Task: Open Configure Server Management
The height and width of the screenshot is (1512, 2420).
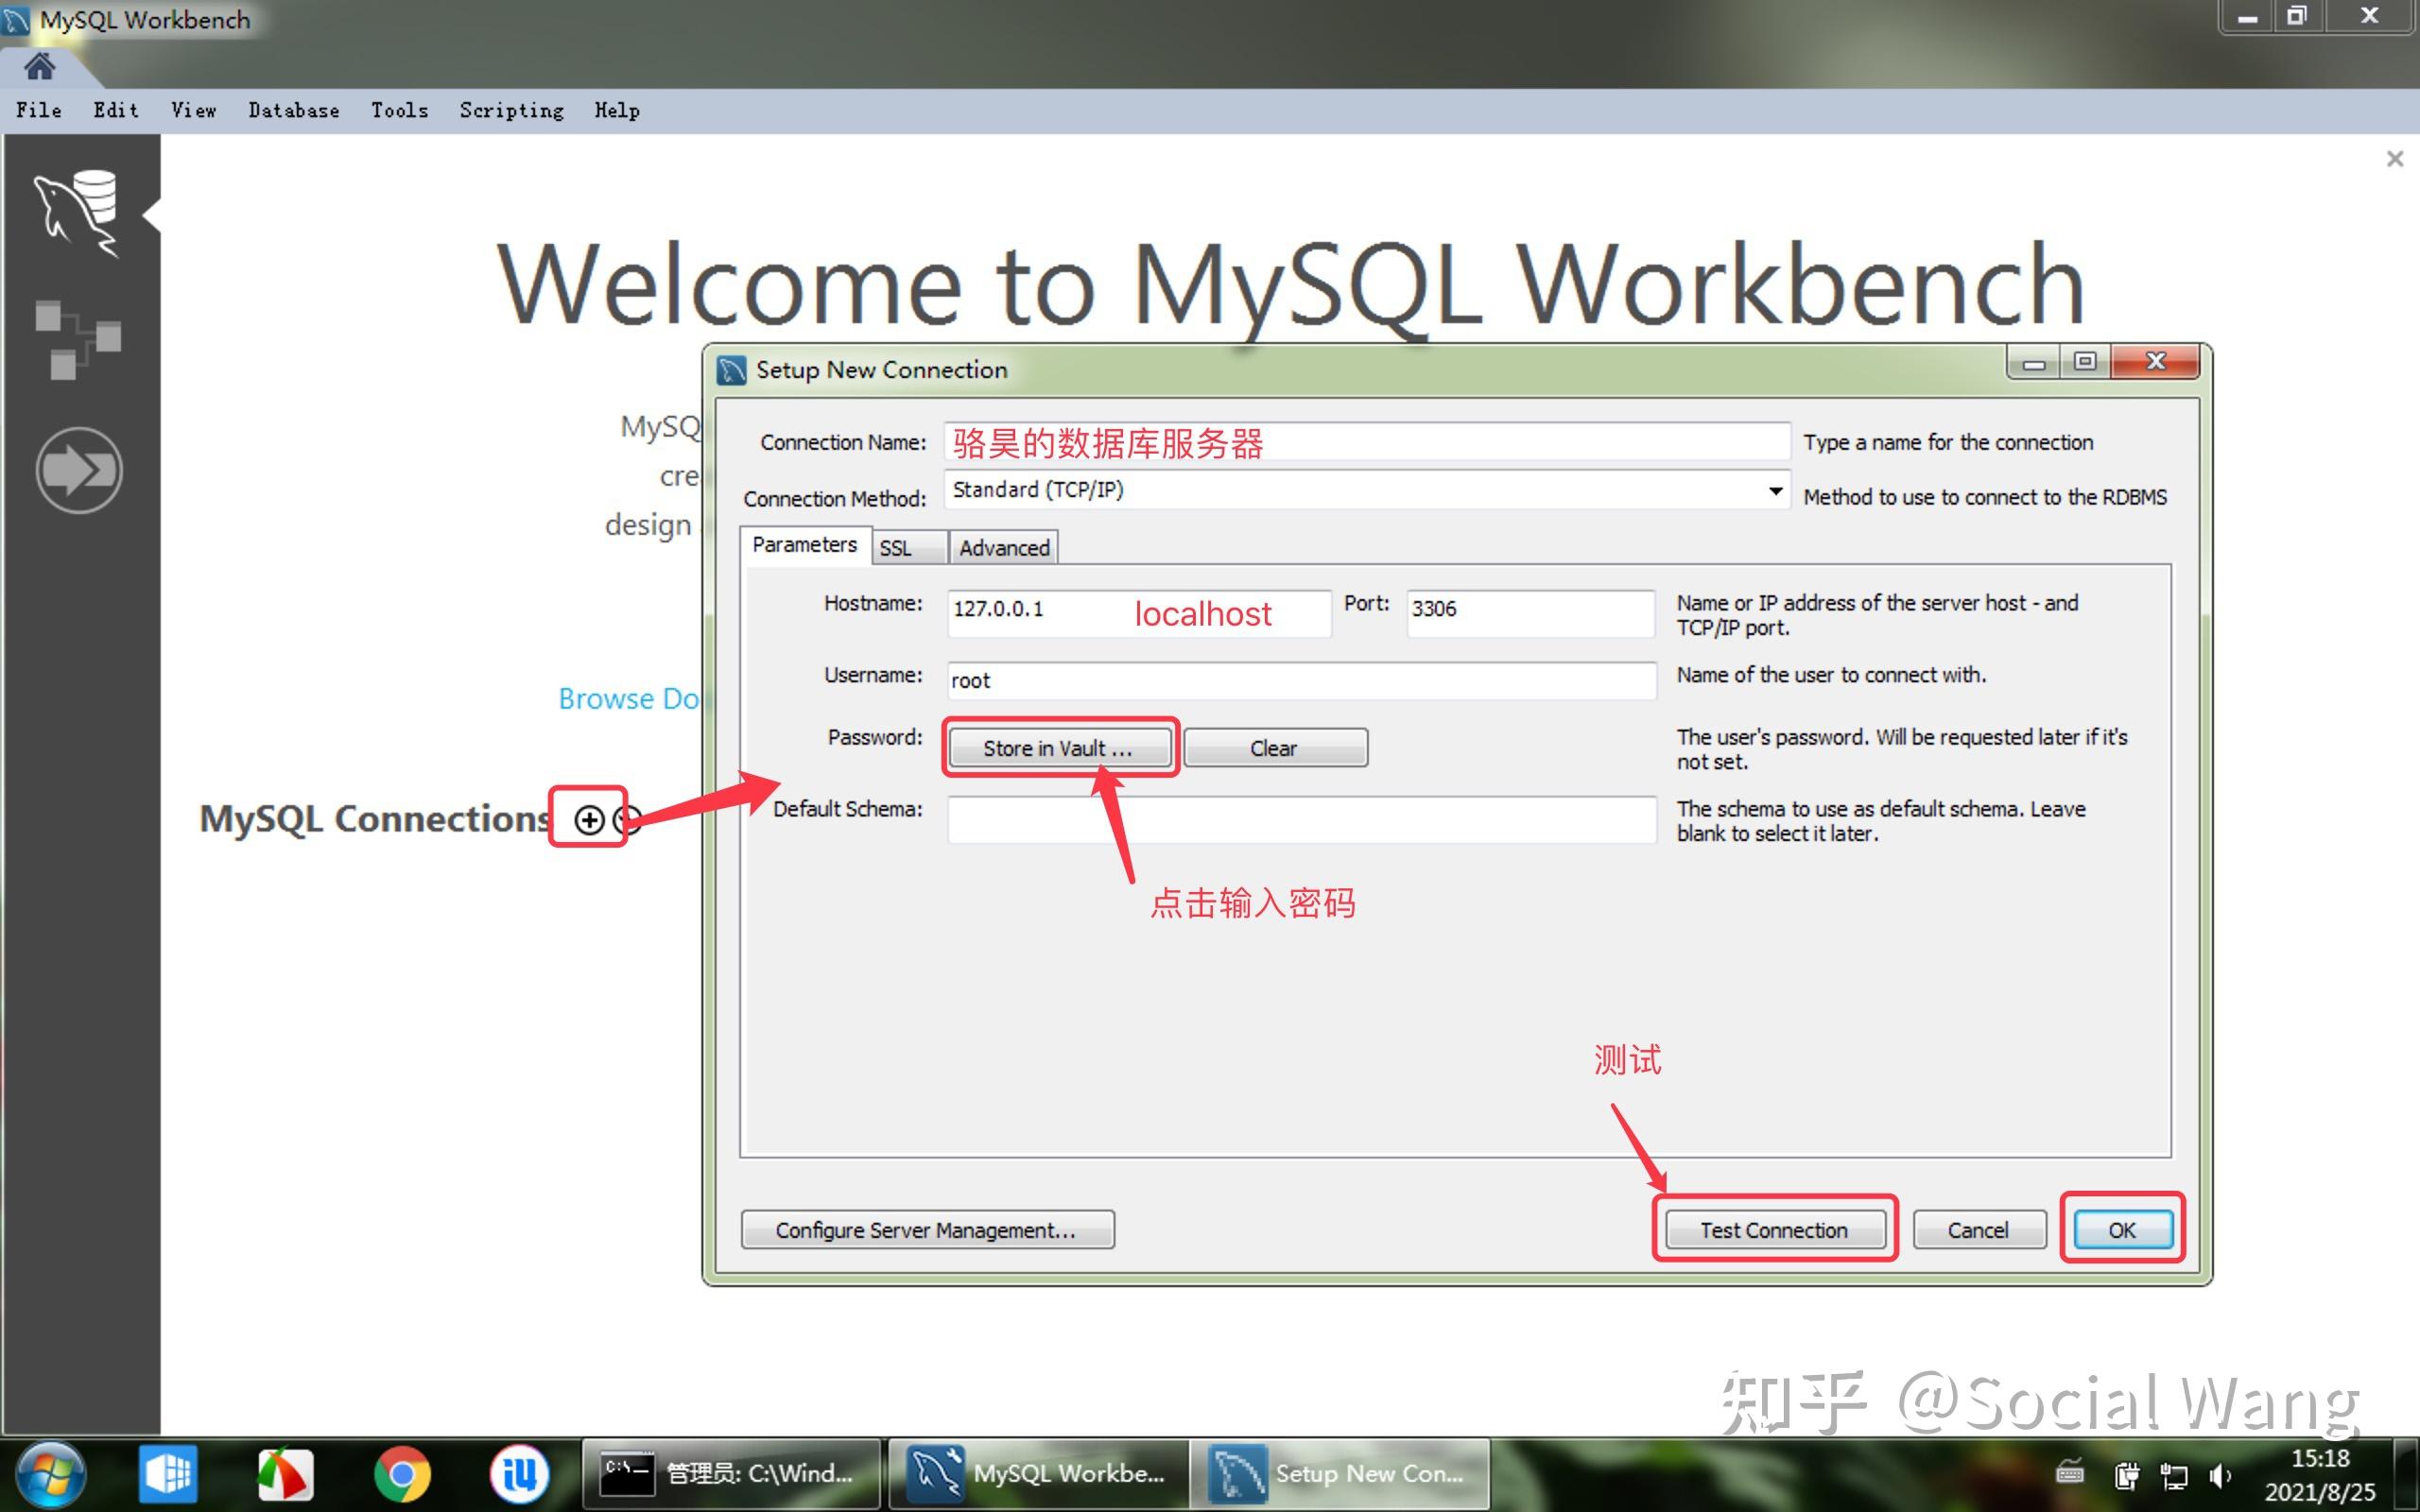Action: tap(927, 1230)
